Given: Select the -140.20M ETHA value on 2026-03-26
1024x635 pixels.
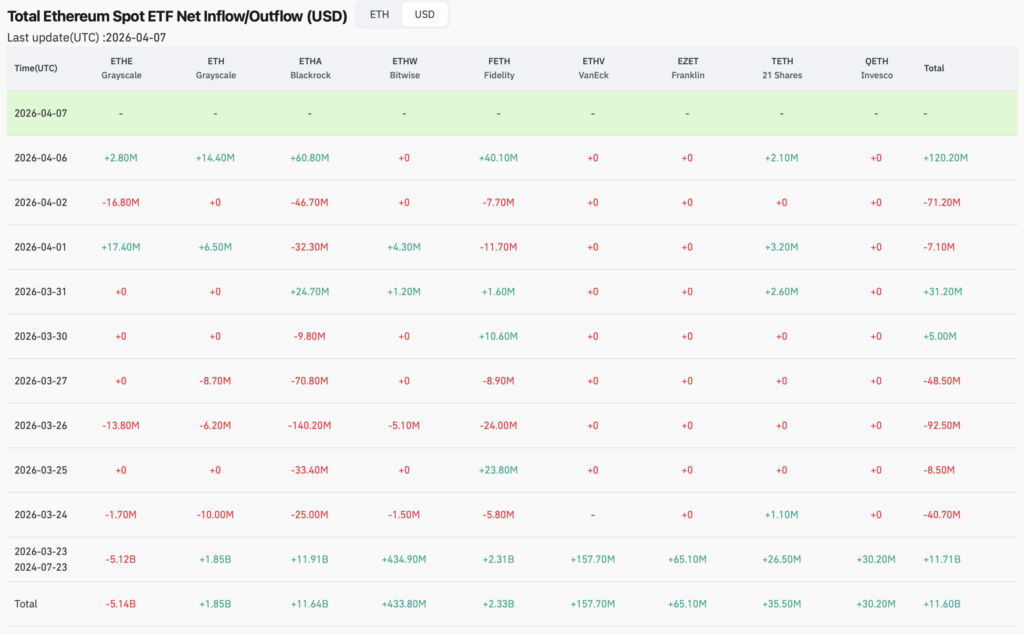Looking at the screenshot, I should point(309,425).
